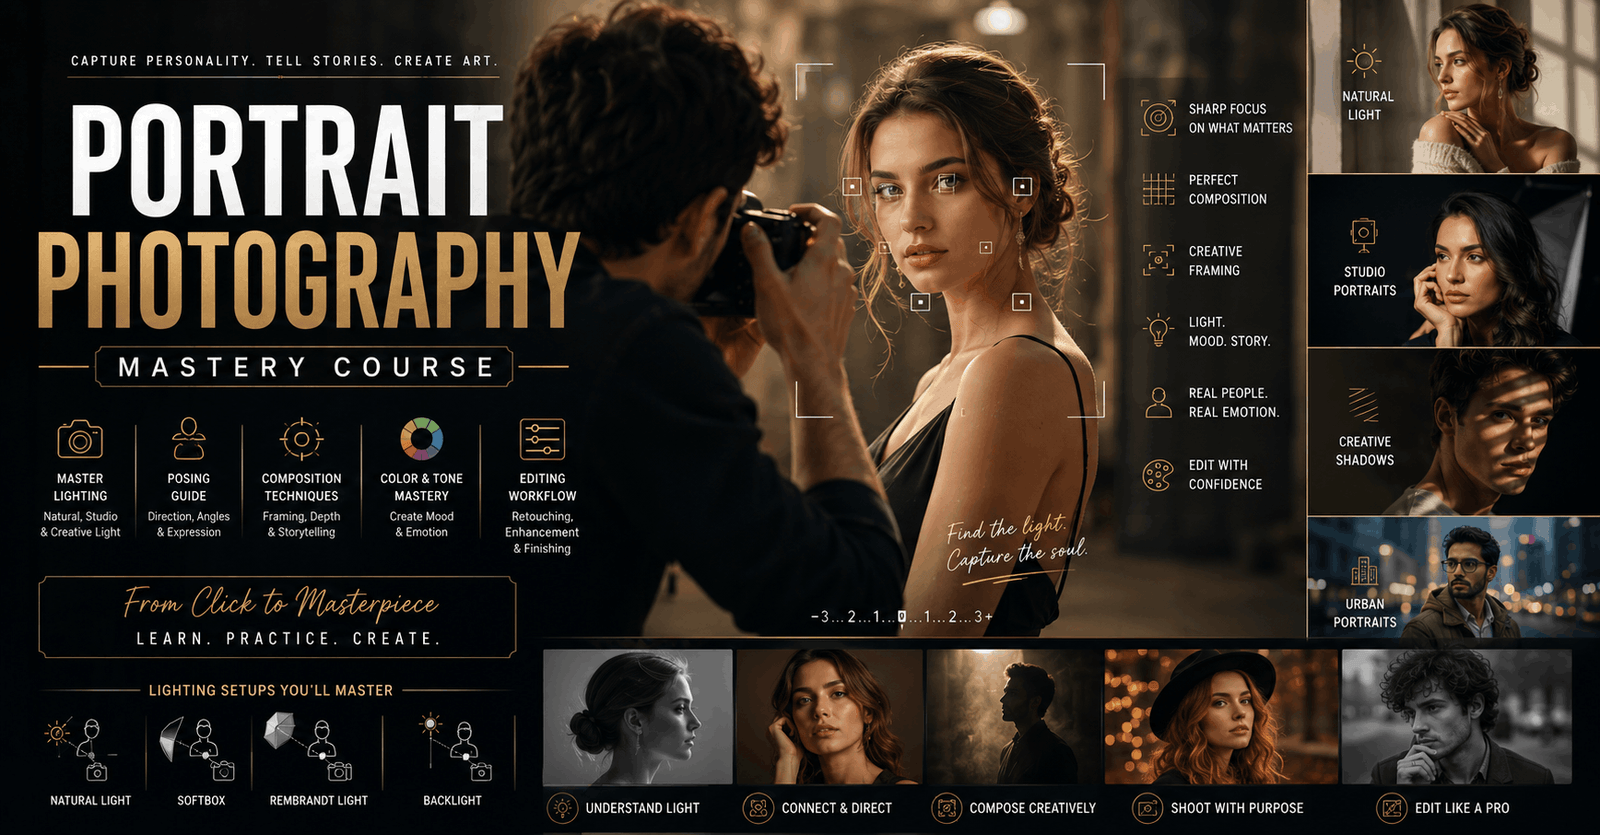Click the Natural Light setup diagram

coord(83,750)
